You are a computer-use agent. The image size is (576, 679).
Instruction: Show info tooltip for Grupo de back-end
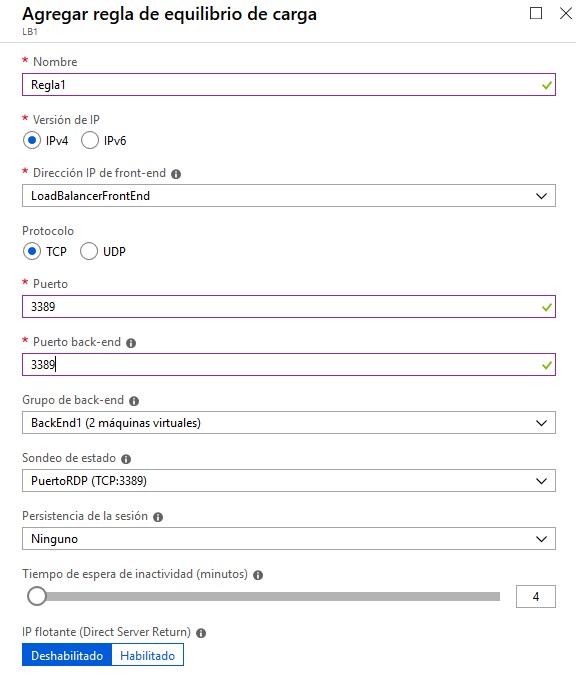point(134,401)
